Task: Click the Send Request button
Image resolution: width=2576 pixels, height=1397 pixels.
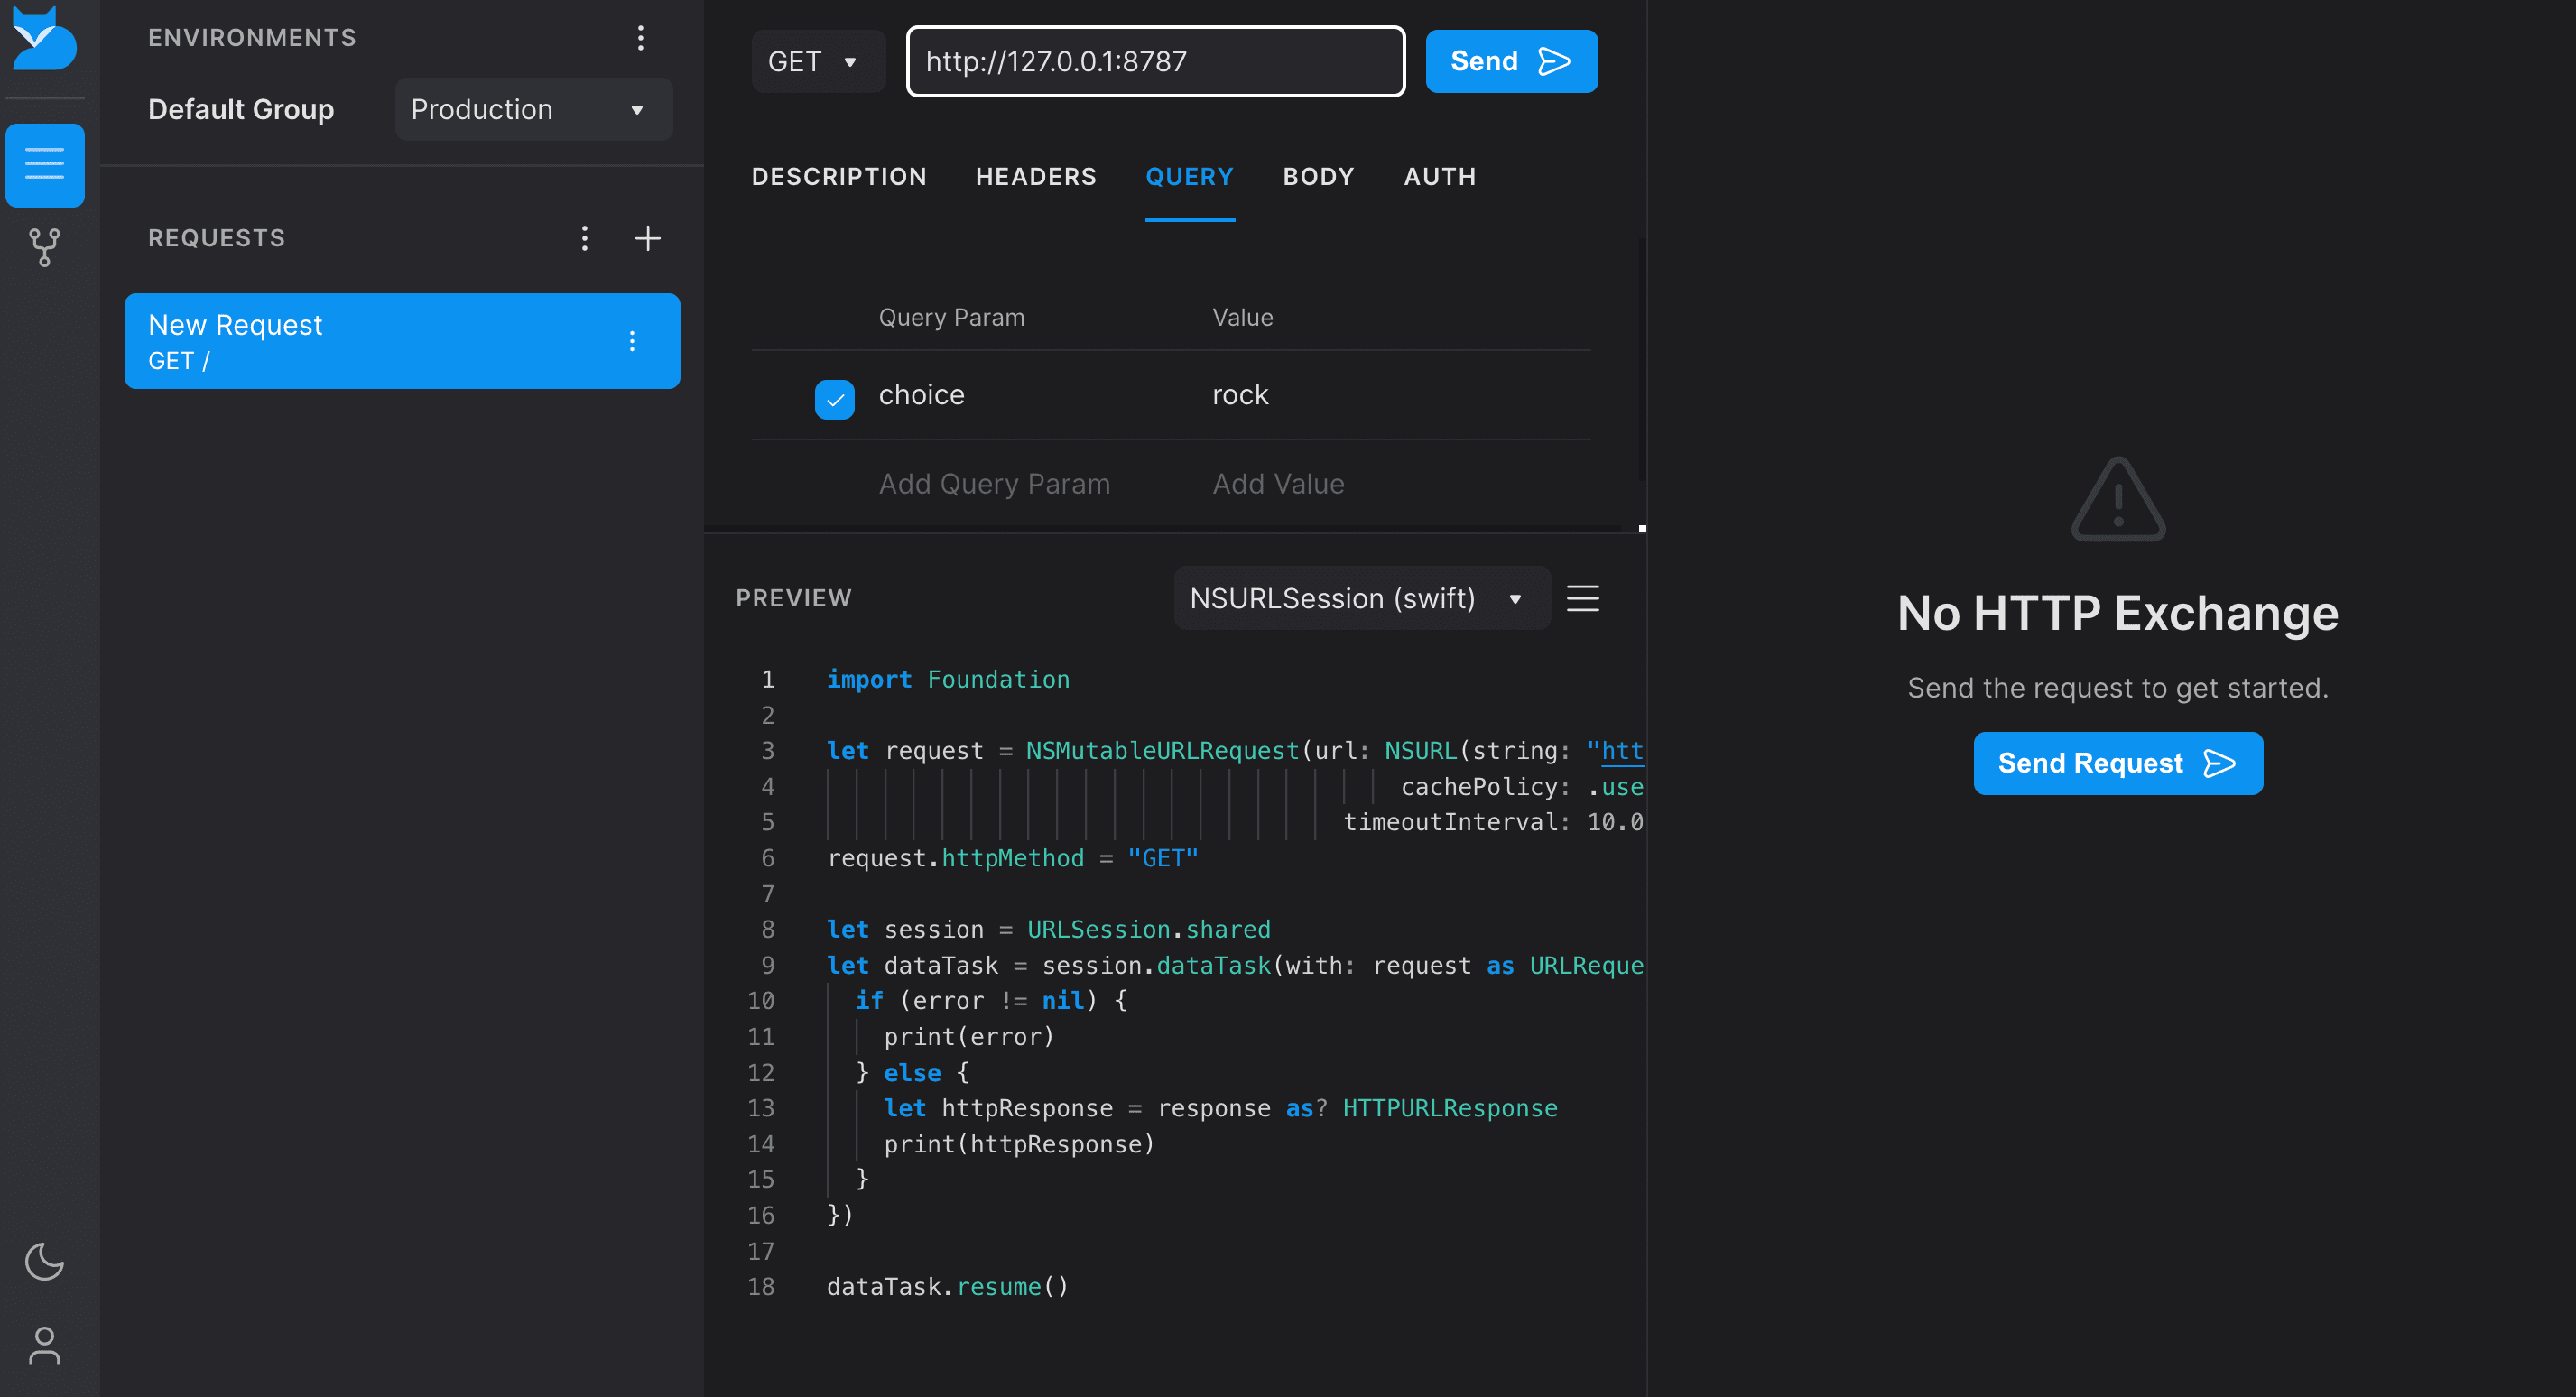Action: click(x=2118, y=763)
